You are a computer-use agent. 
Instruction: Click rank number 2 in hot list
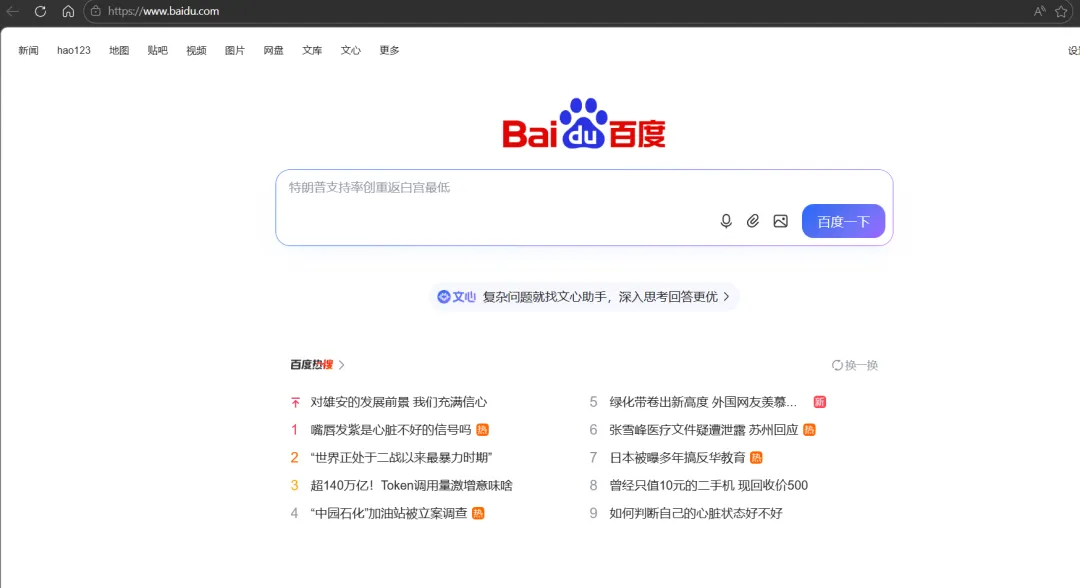[x=294, y=457]
